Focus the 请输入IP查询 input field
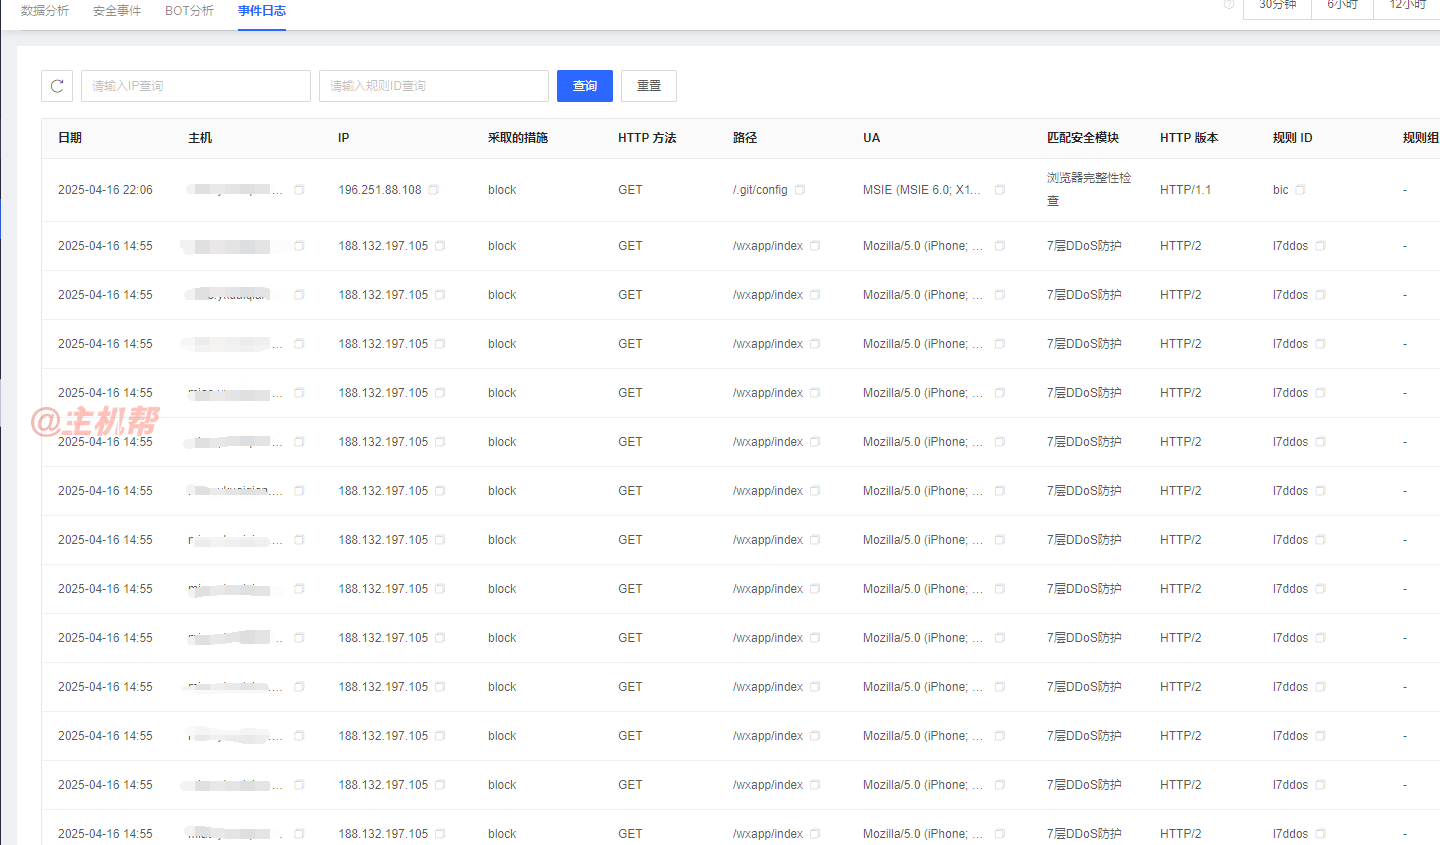Image resolution: width=1440 pixels, height=845 pixels. (x=196, y=86)
